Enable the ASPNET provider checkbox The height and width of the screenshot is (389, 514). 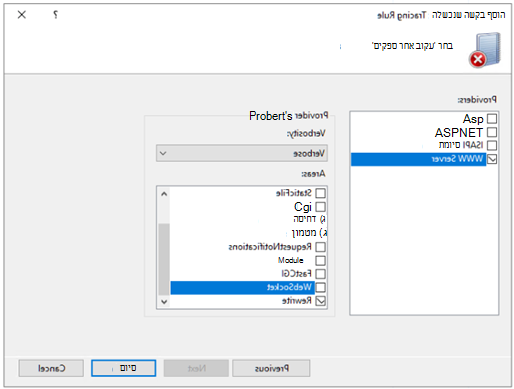pos(492,132)
